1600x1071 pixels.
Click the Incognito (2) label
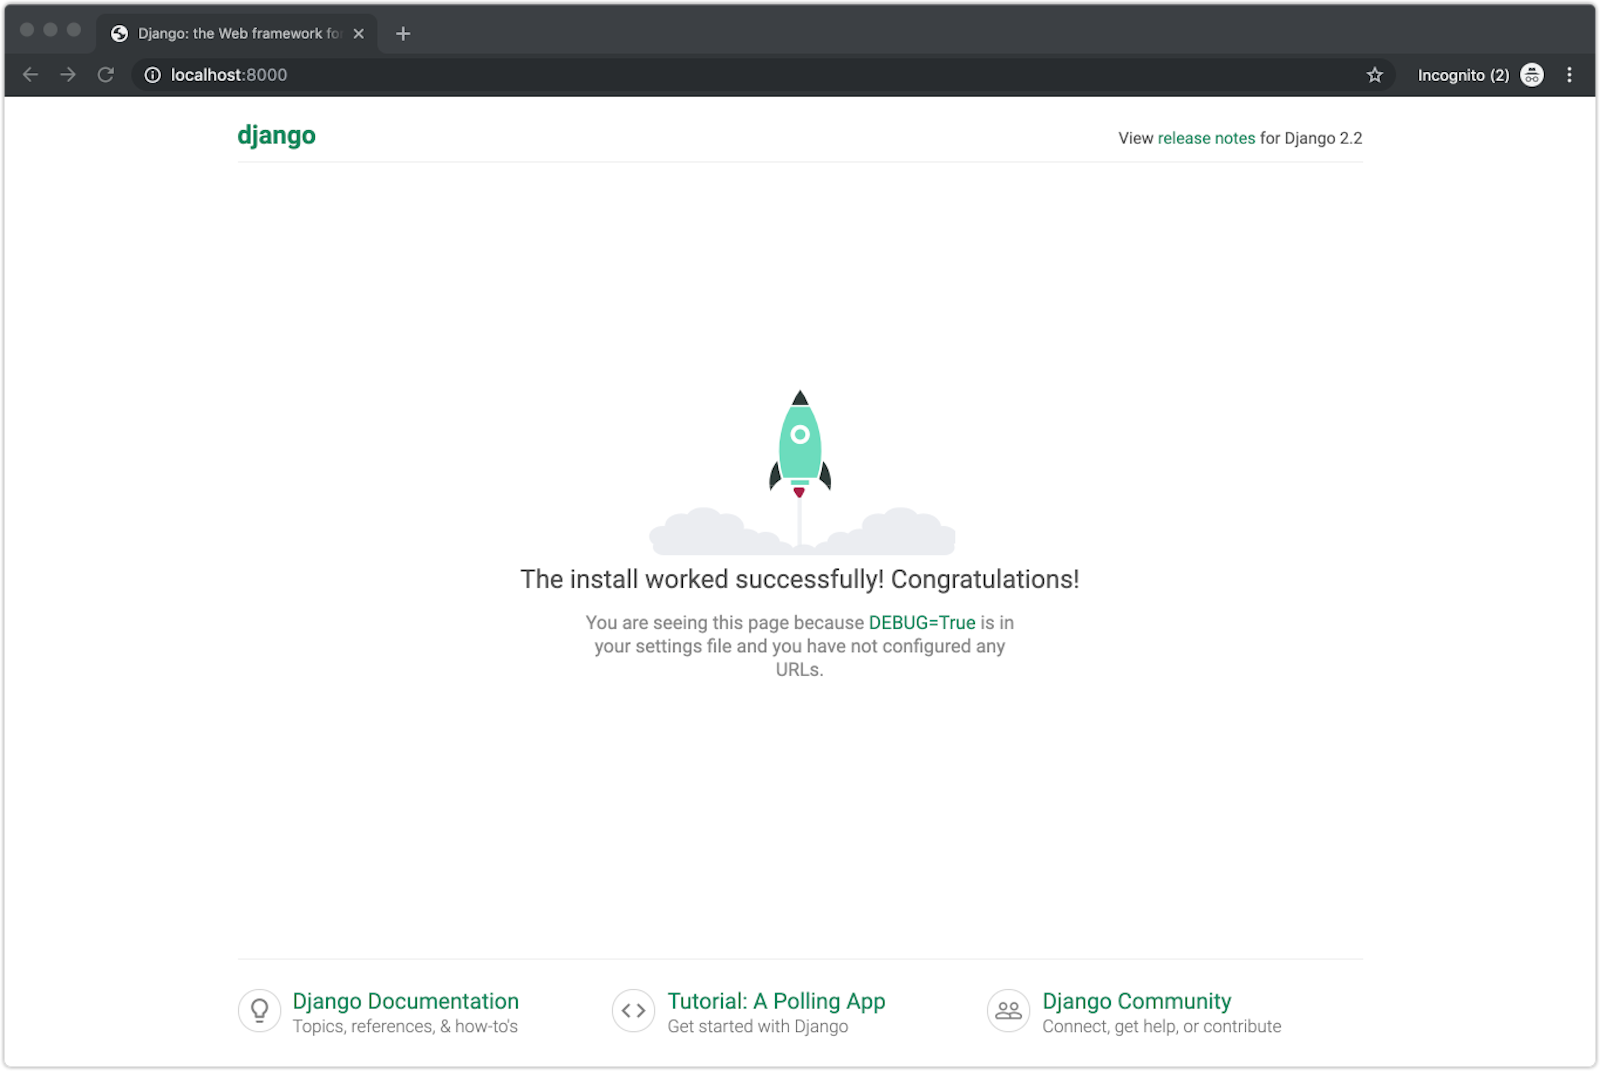1463,74
